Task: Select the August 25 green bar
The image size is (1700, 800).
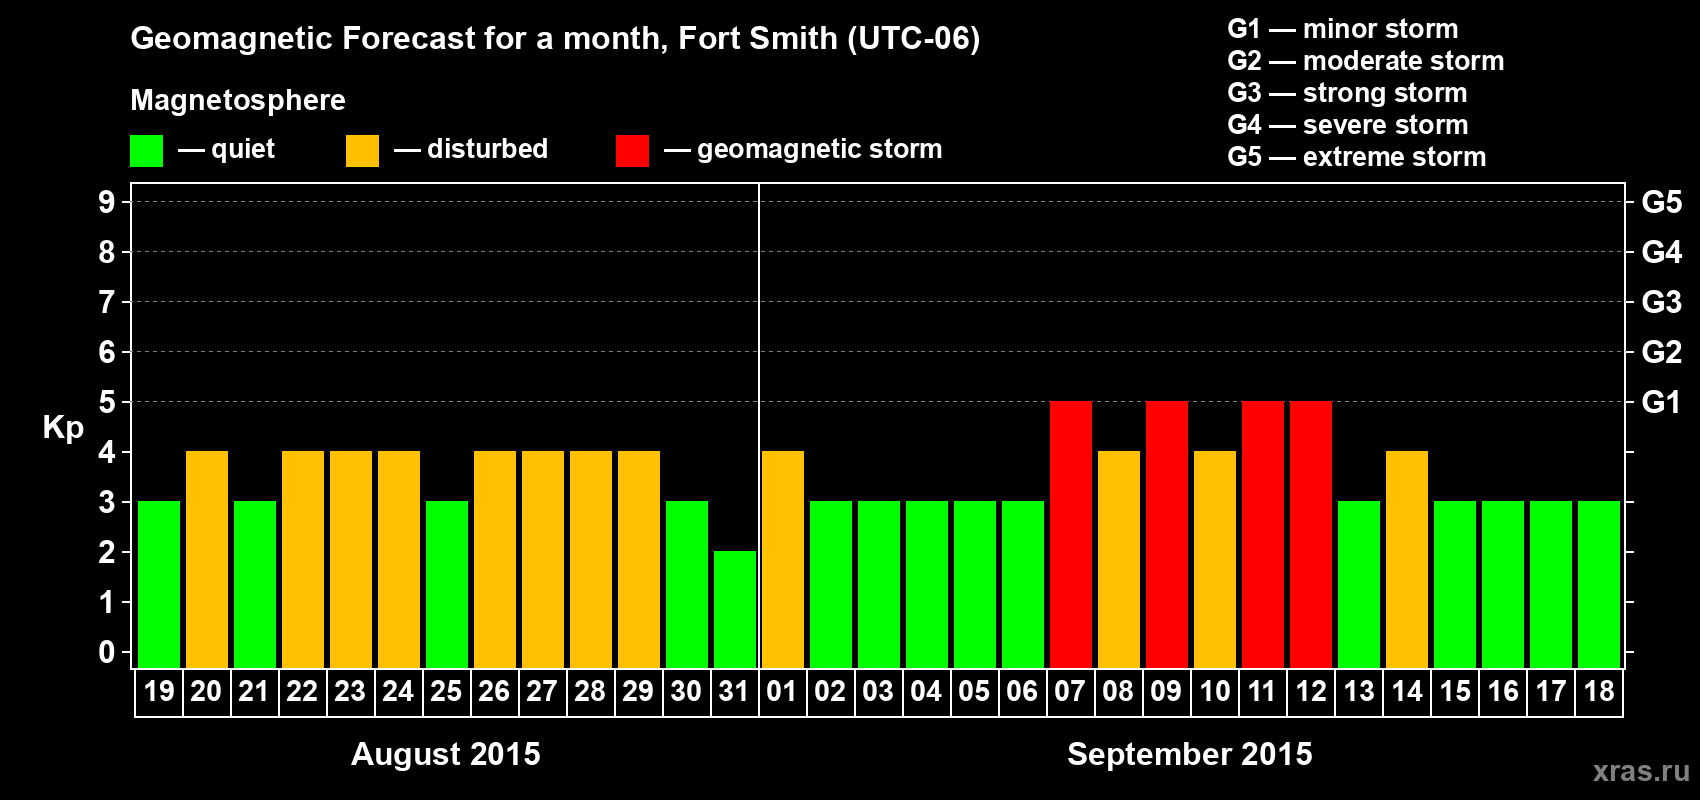Action: (447, 584)
